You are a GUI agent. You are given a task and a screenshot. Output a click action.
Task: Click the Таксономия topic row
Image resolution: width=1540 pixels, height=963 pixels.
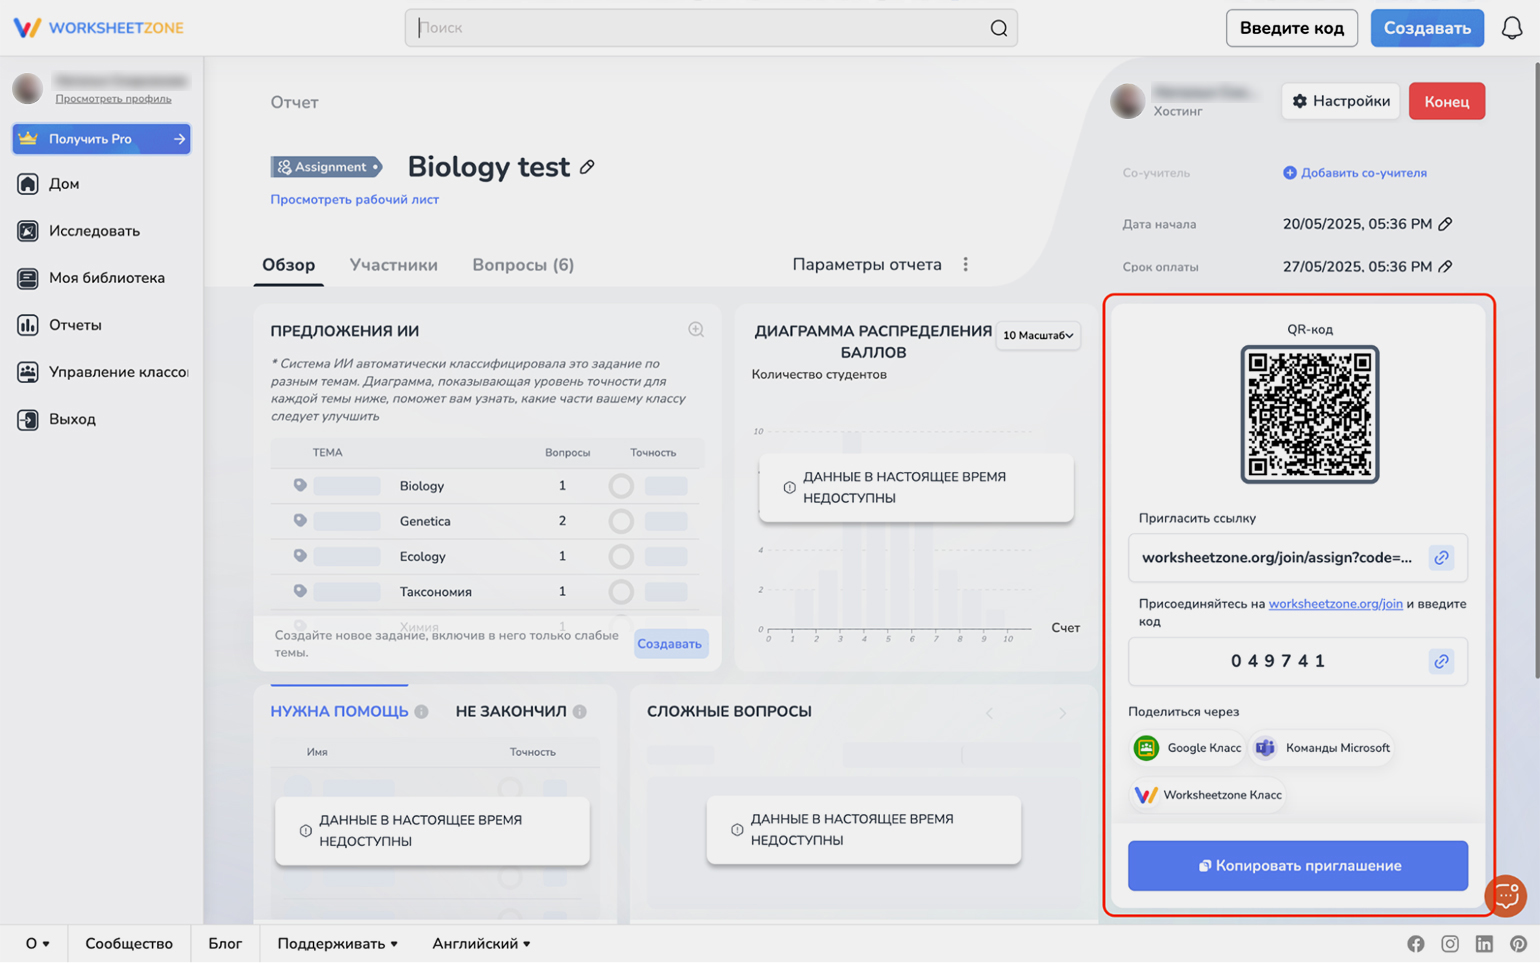pos(487,592)
